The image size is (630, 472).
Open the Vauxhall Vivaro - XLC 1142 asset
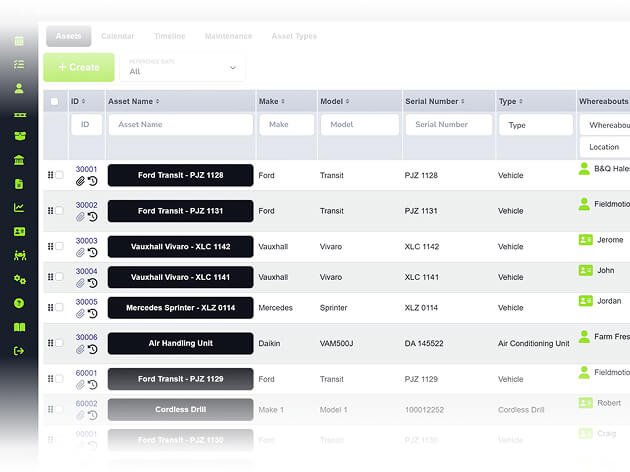point(180,246)
